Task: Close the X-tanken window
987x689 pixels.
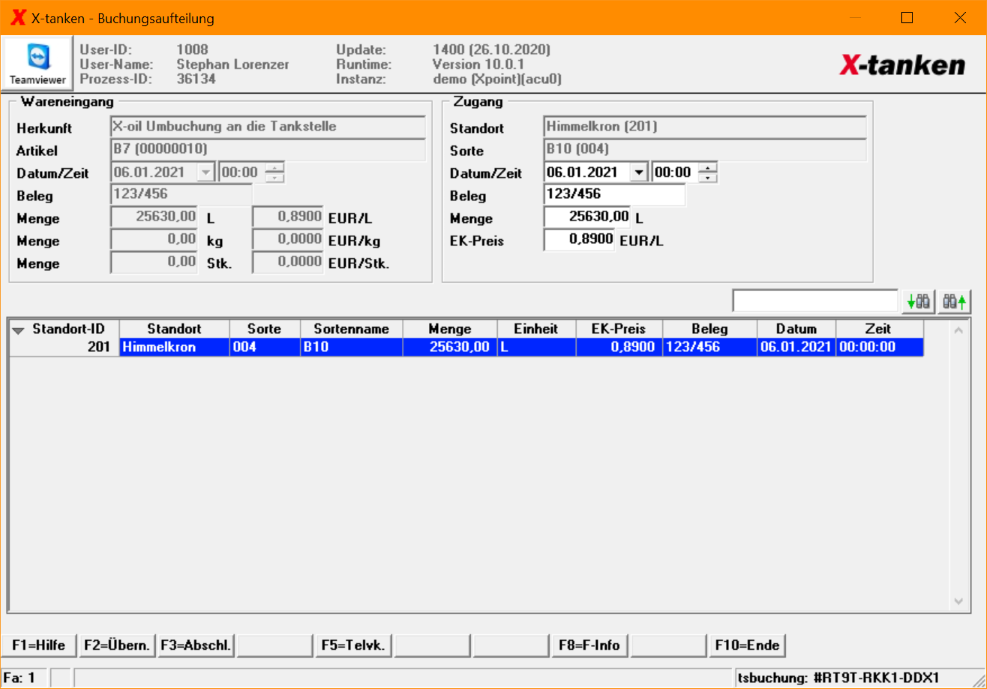Action: (960, 18)
